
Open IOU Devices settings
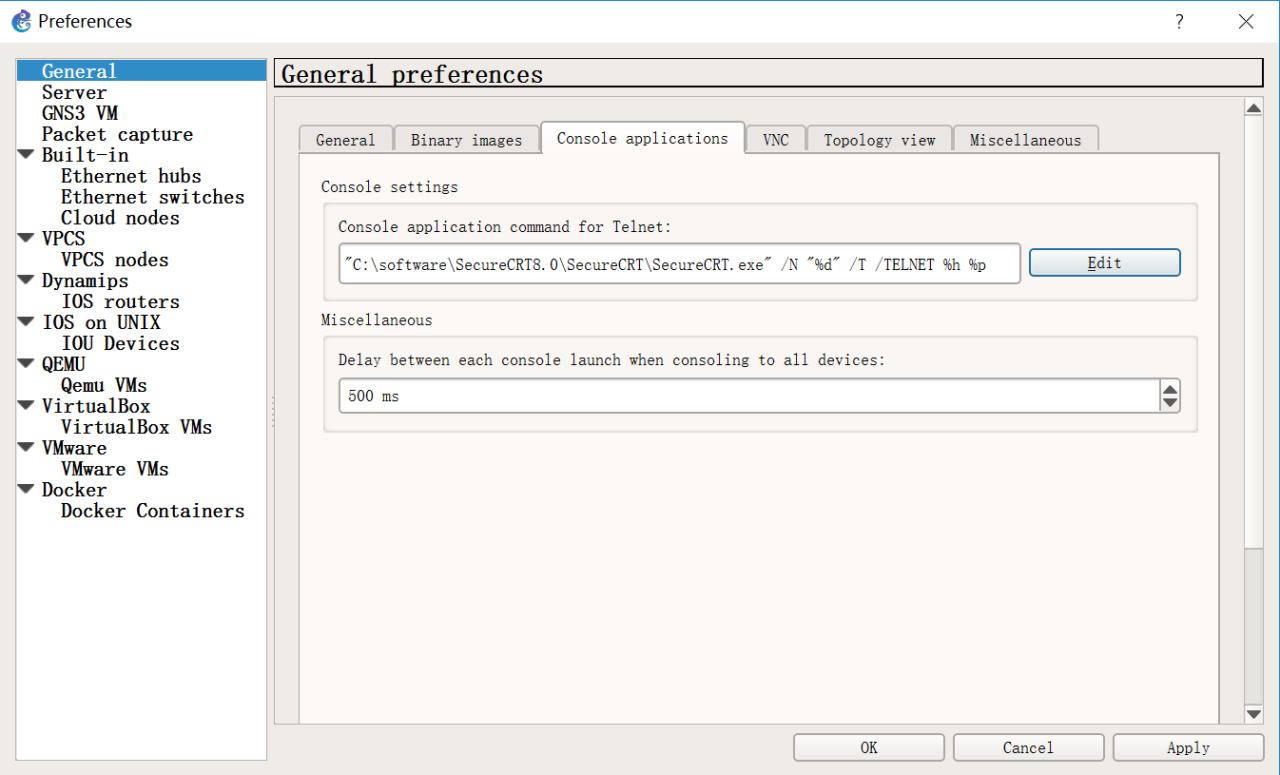point(120,344)
